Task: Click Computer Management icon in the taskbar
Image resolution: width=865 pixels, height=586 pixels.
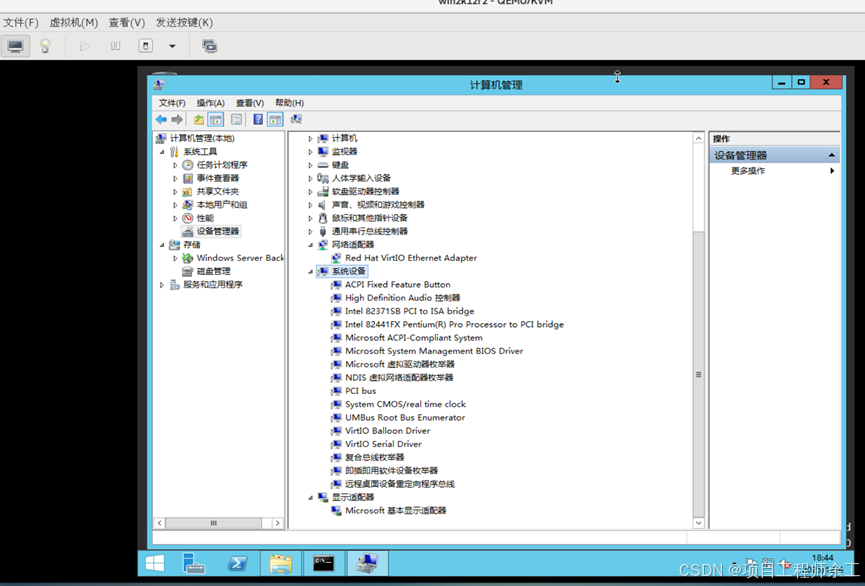Action: coord(367,563)
